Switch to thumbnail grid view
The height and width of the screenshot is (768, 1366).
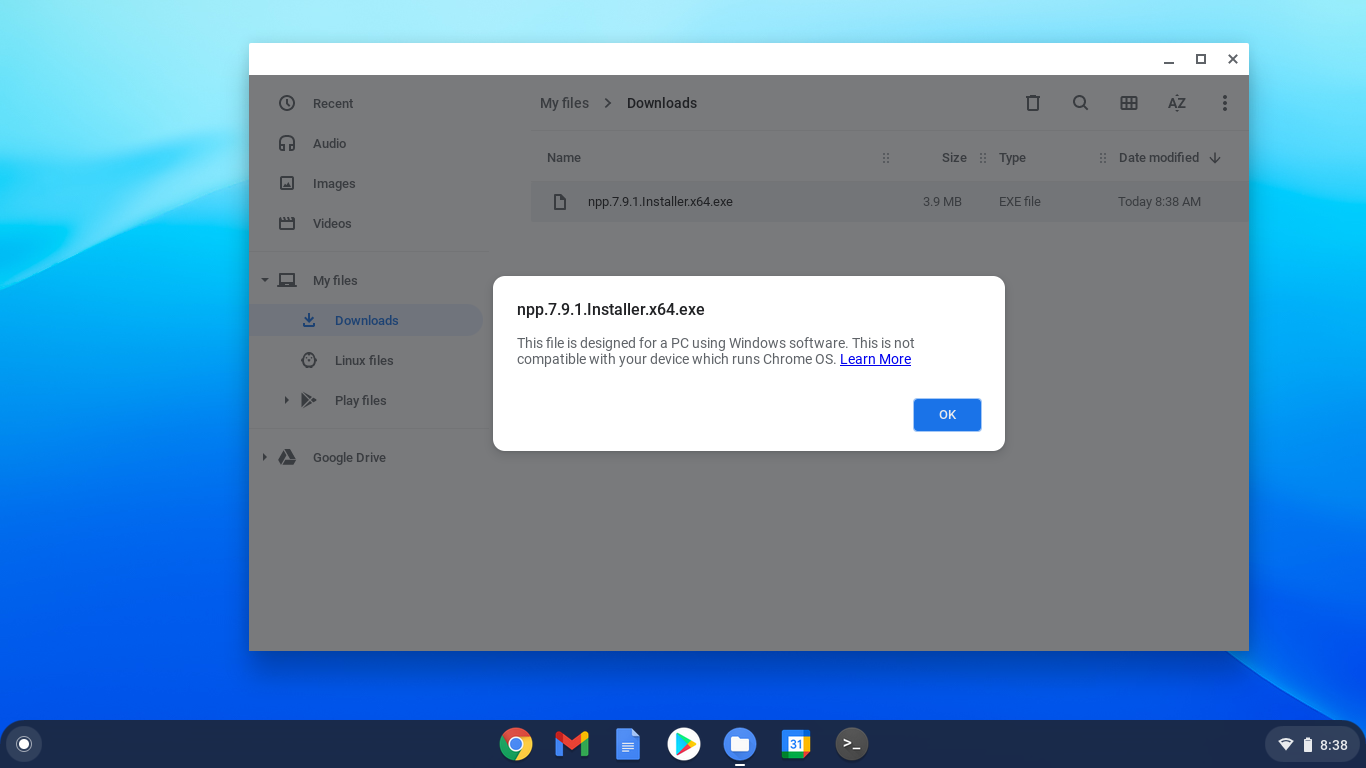click(1129, 103)
